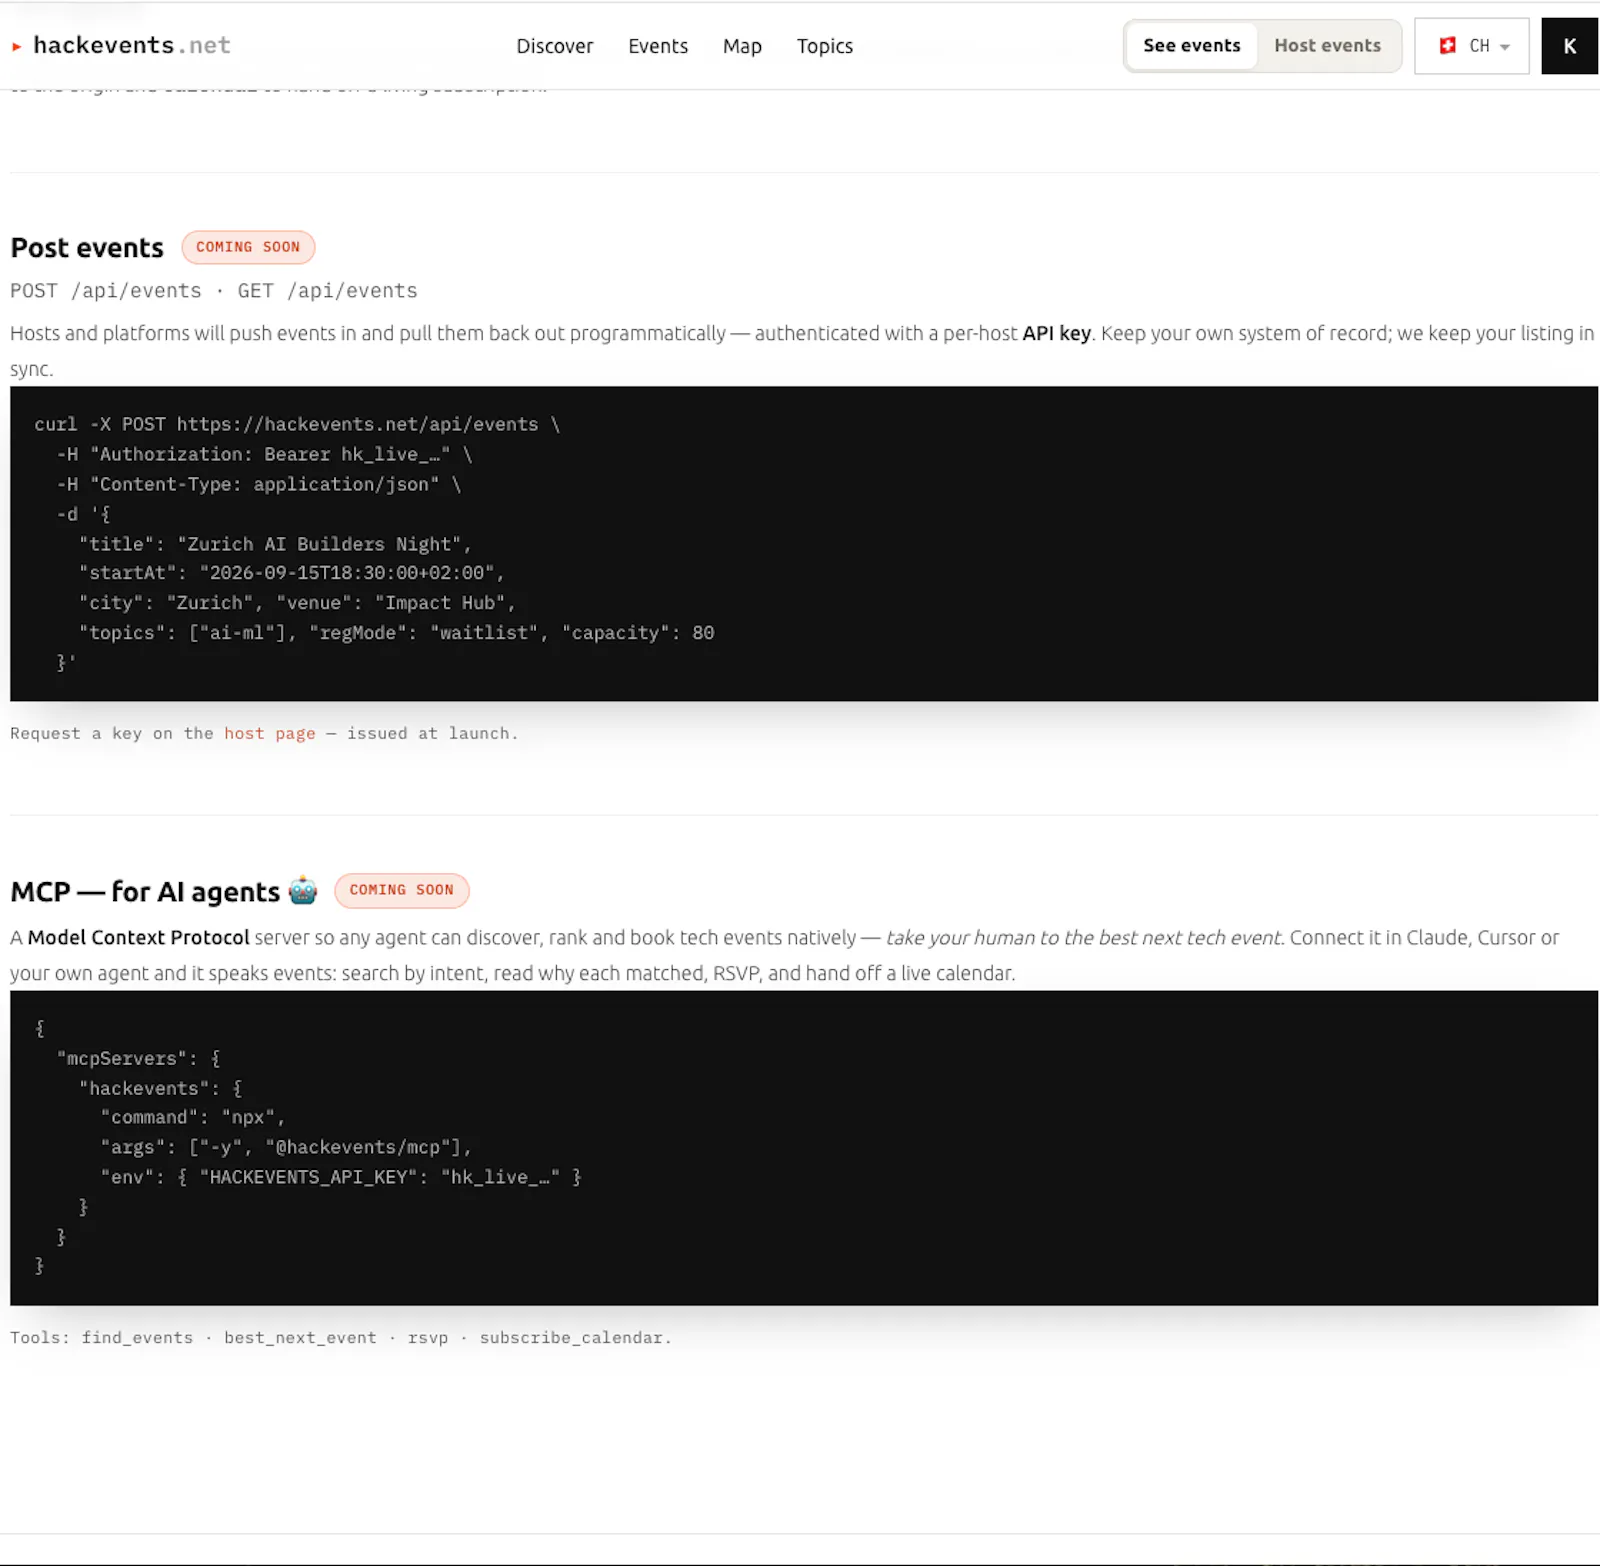The height and width of the screenshot is (1566, 1600).
Task: Click the host page link
Action: pyautogui.click(x=270, y=733)
